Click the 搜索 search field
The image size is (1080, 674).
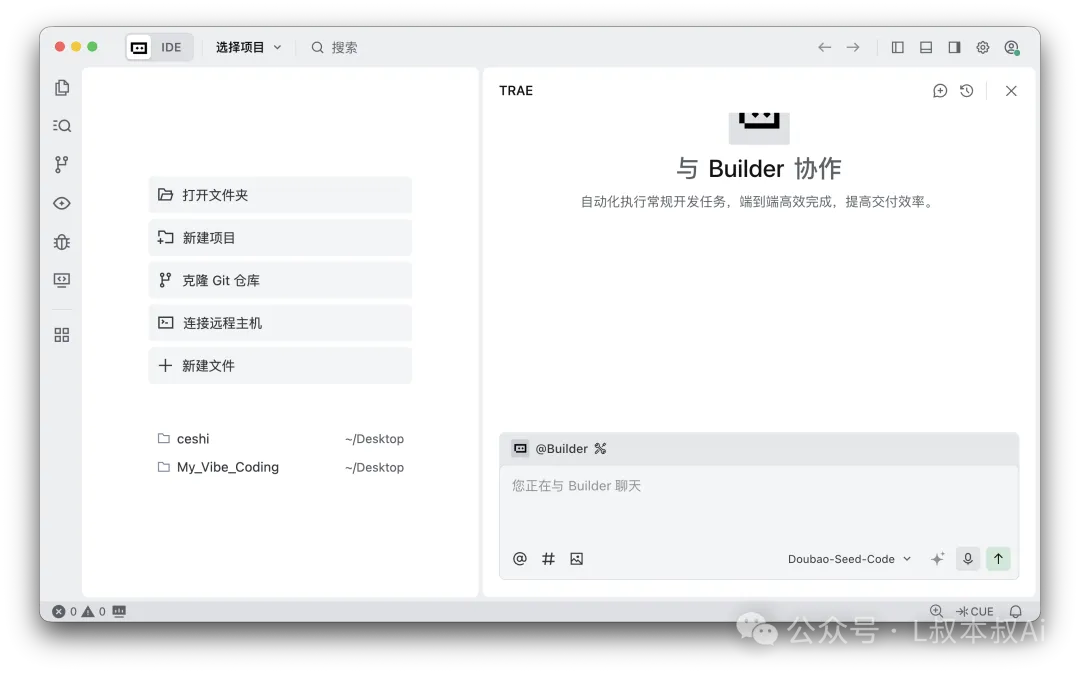pyautogui.click(x=335, y=48)
